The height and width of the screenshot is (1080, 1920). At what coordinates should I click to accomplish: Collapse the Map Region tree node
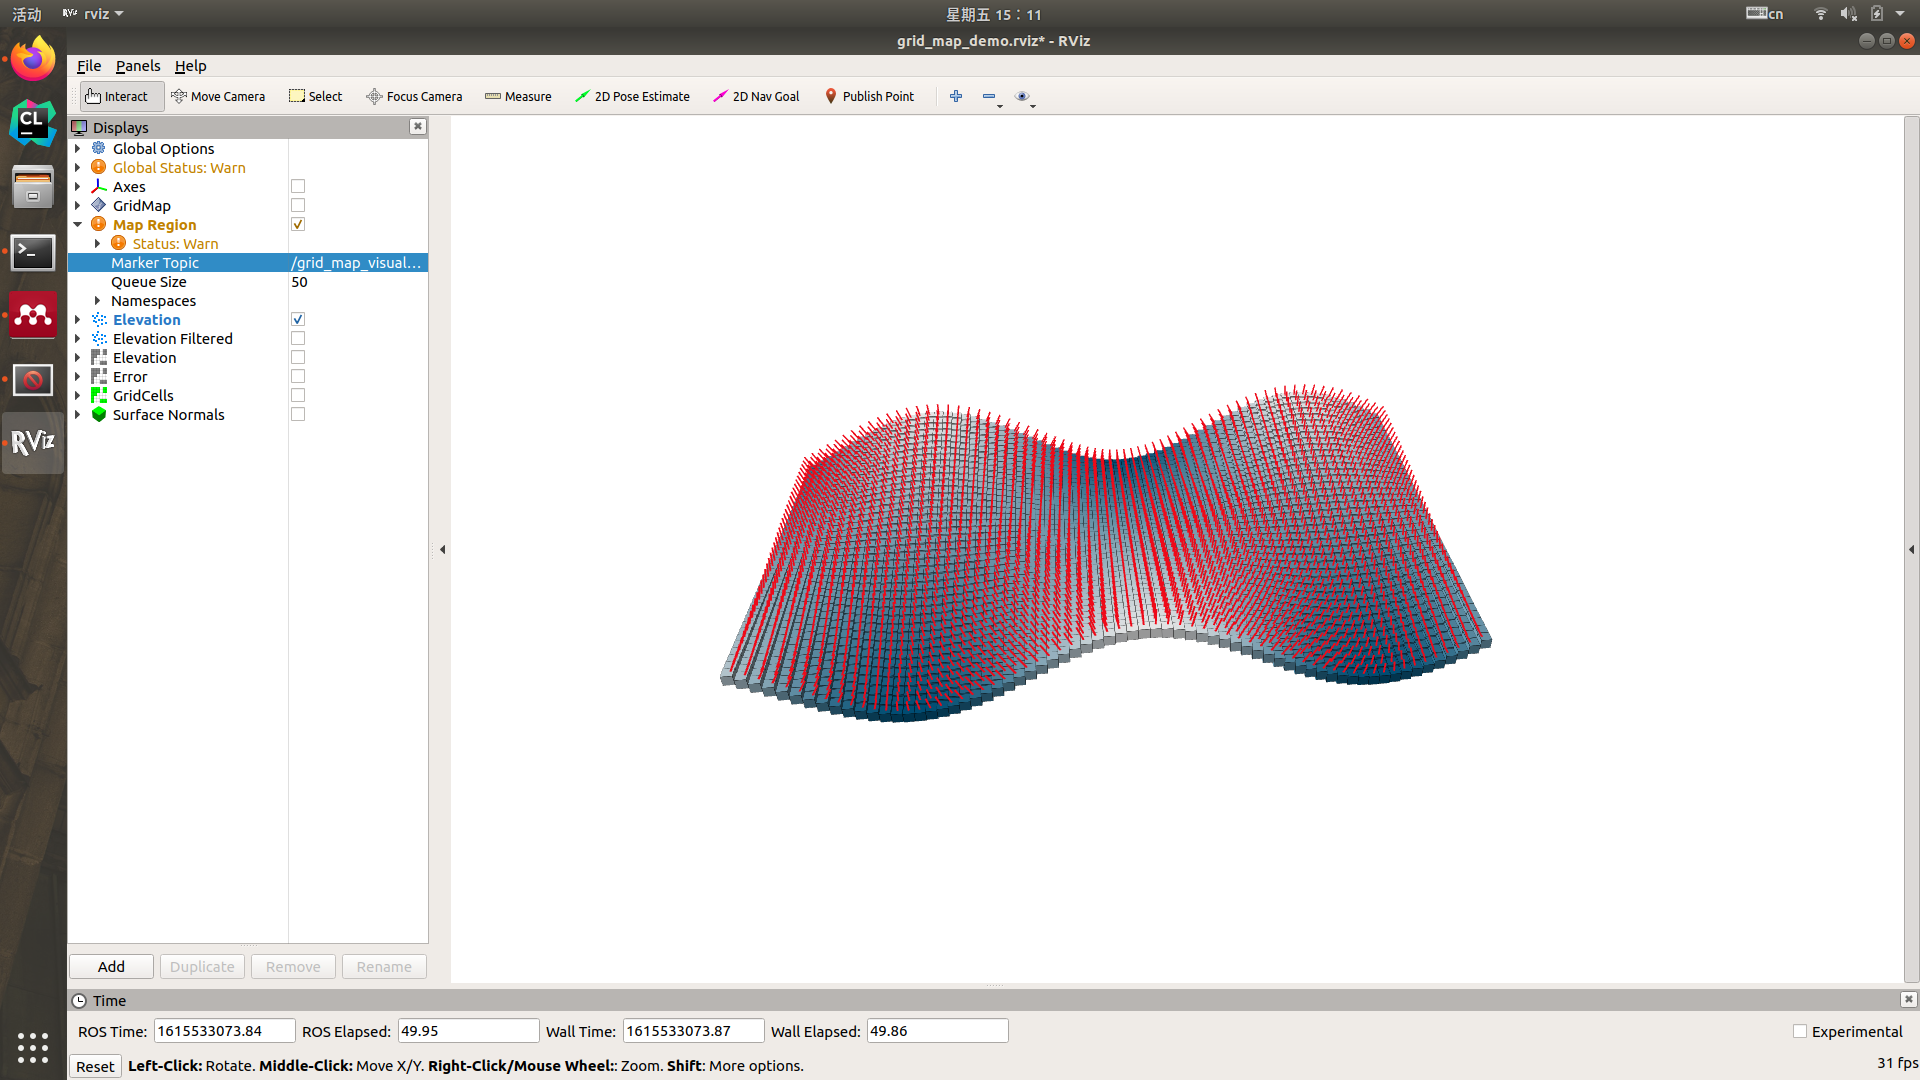coord(78,225)
